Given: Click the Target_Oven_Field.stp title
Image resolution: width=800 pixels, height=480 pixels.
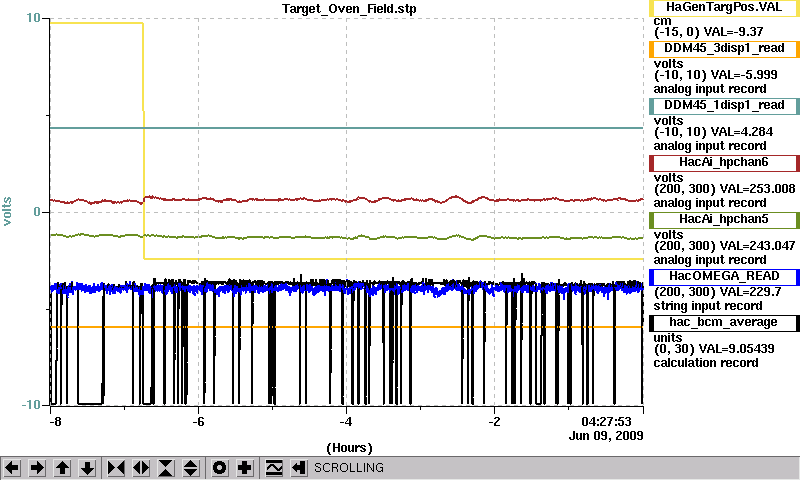Looking at the screenshot, I should pyautogui.click(x=349, y=9).
